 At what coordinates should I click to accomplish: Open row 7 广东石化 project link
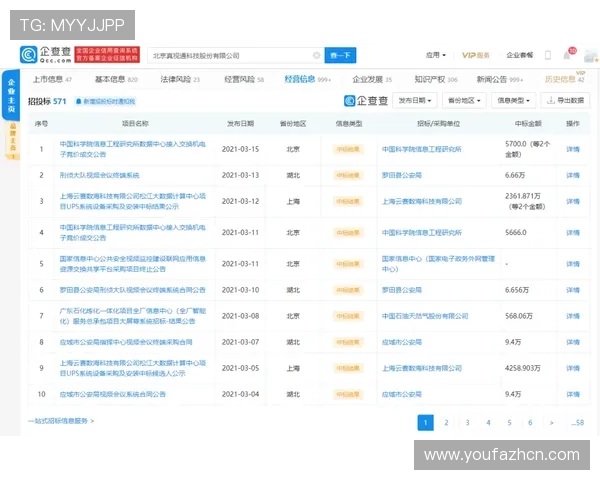point(133,316)
